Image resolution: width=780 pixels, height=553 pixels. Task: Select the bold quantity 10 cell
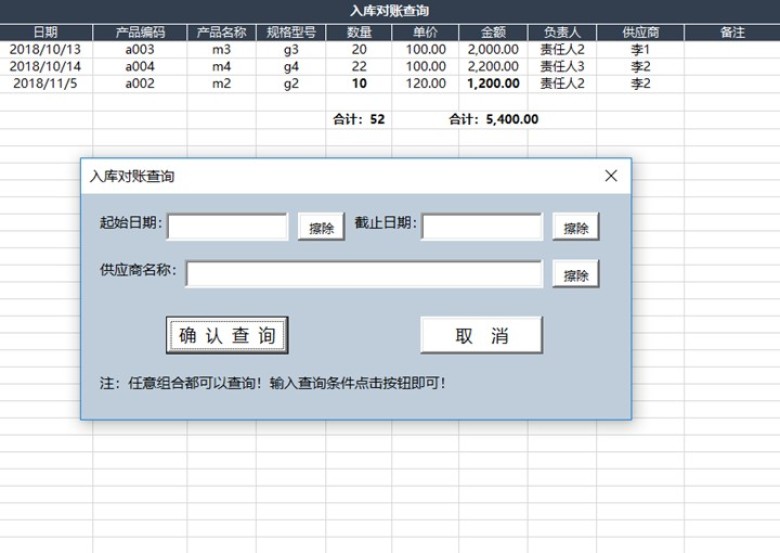[x=359, y=84]
